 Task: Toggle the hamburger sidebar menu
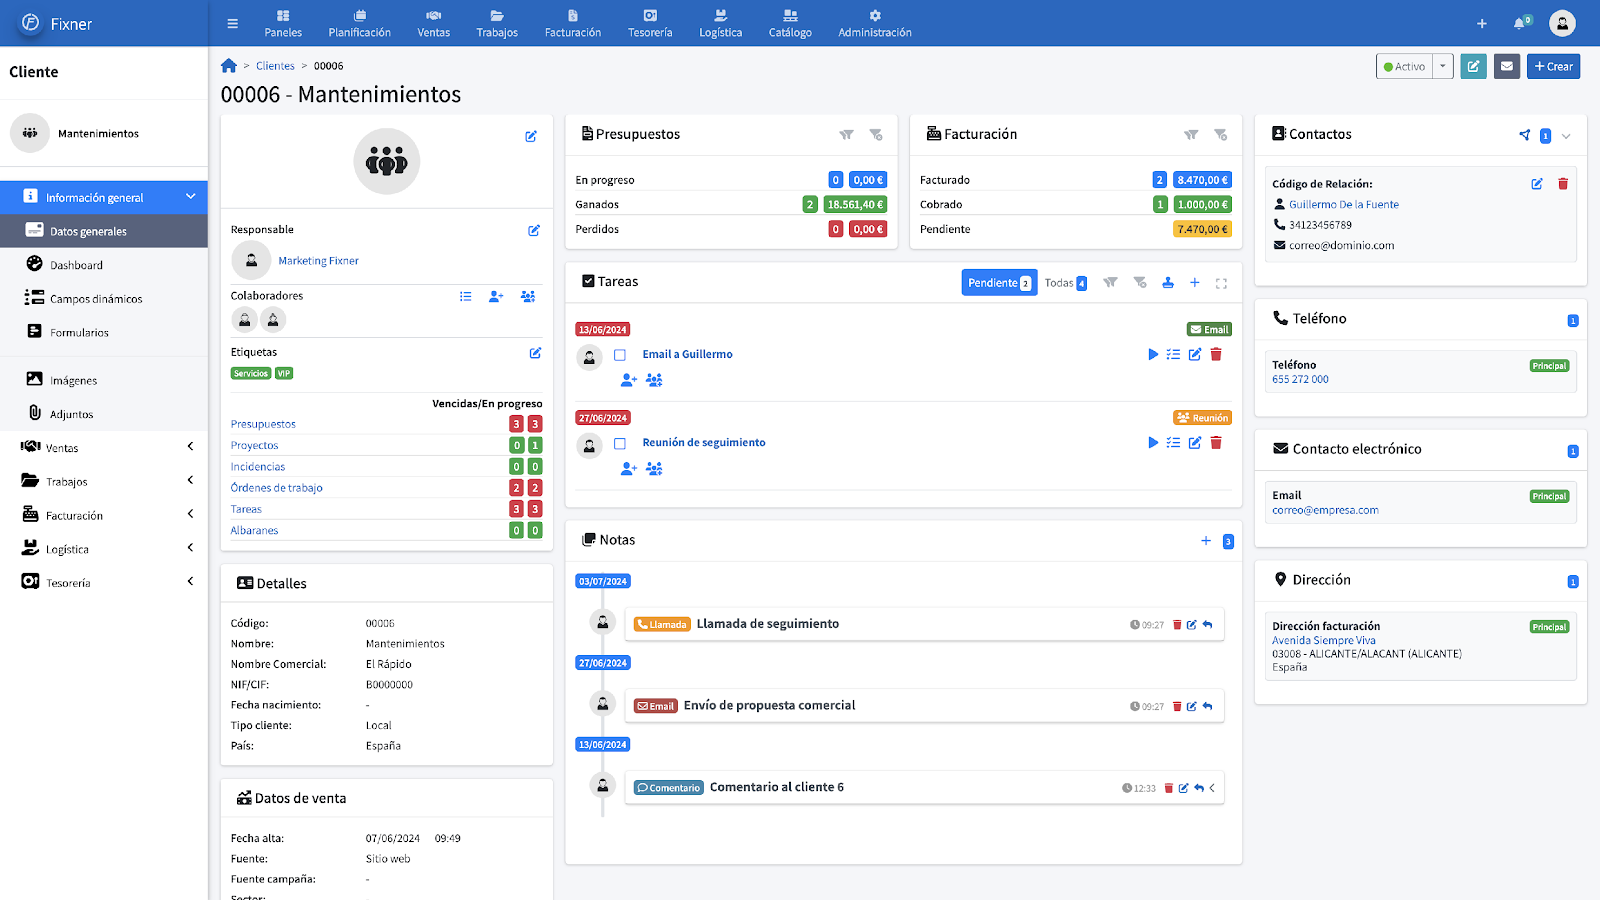click(232, 24)
